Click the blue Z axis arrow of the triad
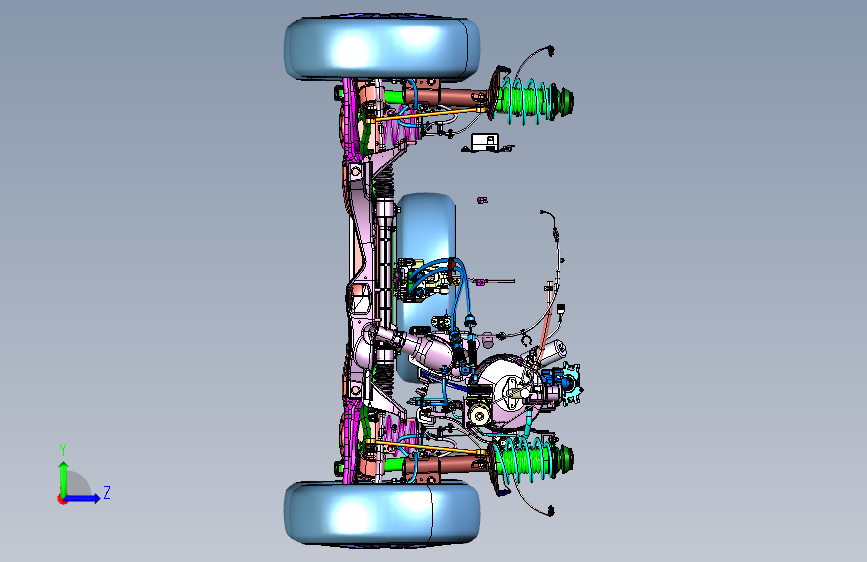This screenshot has height=562, width=867. pyautogui.click(x=83, y=498)
